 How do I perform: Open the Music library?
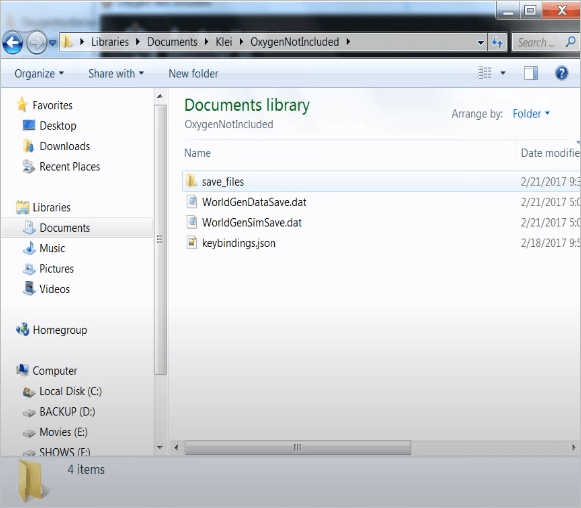(x=52, y=248)
